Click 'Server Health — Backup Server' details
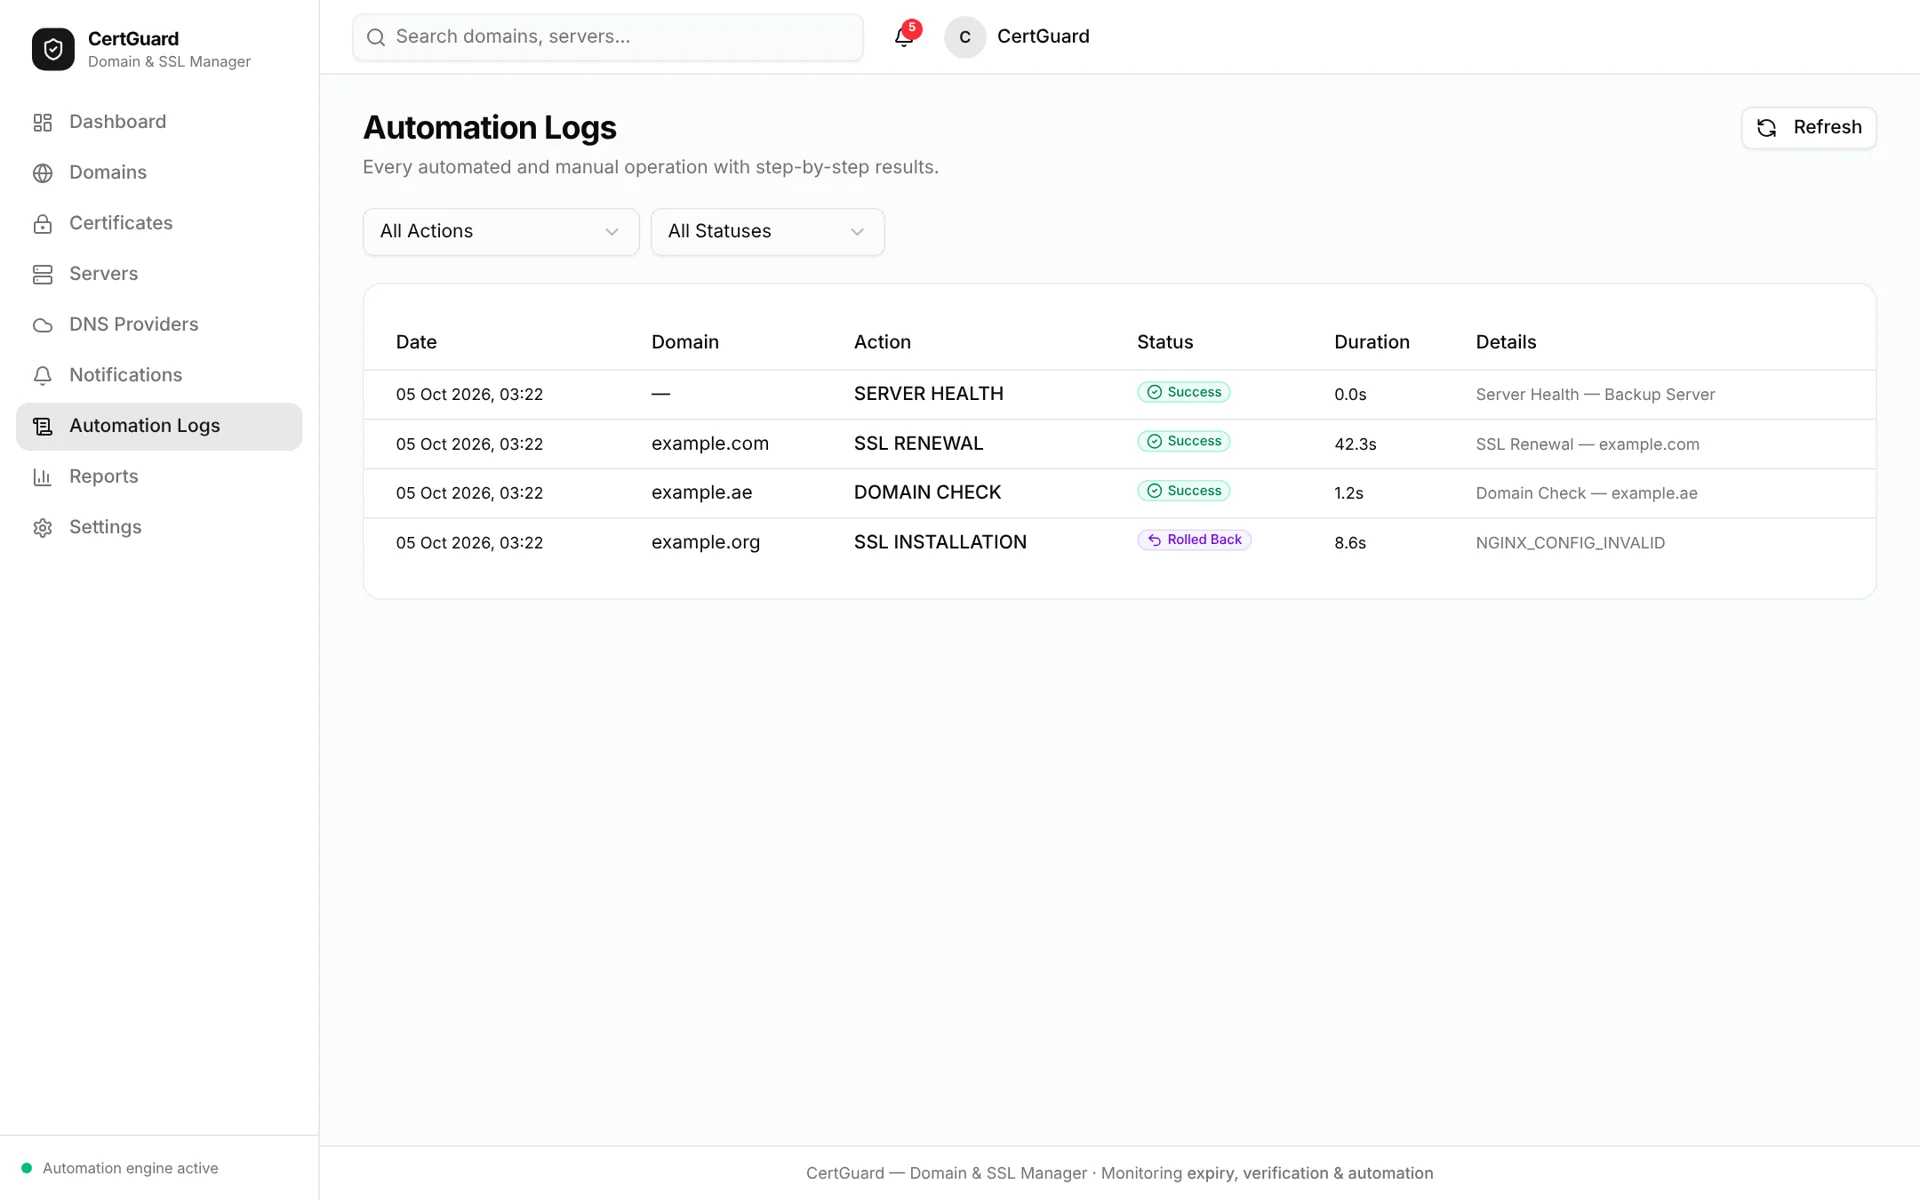The width and height of the screenshot is (1920, 1200). pyautogui.click(x=1595, y=395)
